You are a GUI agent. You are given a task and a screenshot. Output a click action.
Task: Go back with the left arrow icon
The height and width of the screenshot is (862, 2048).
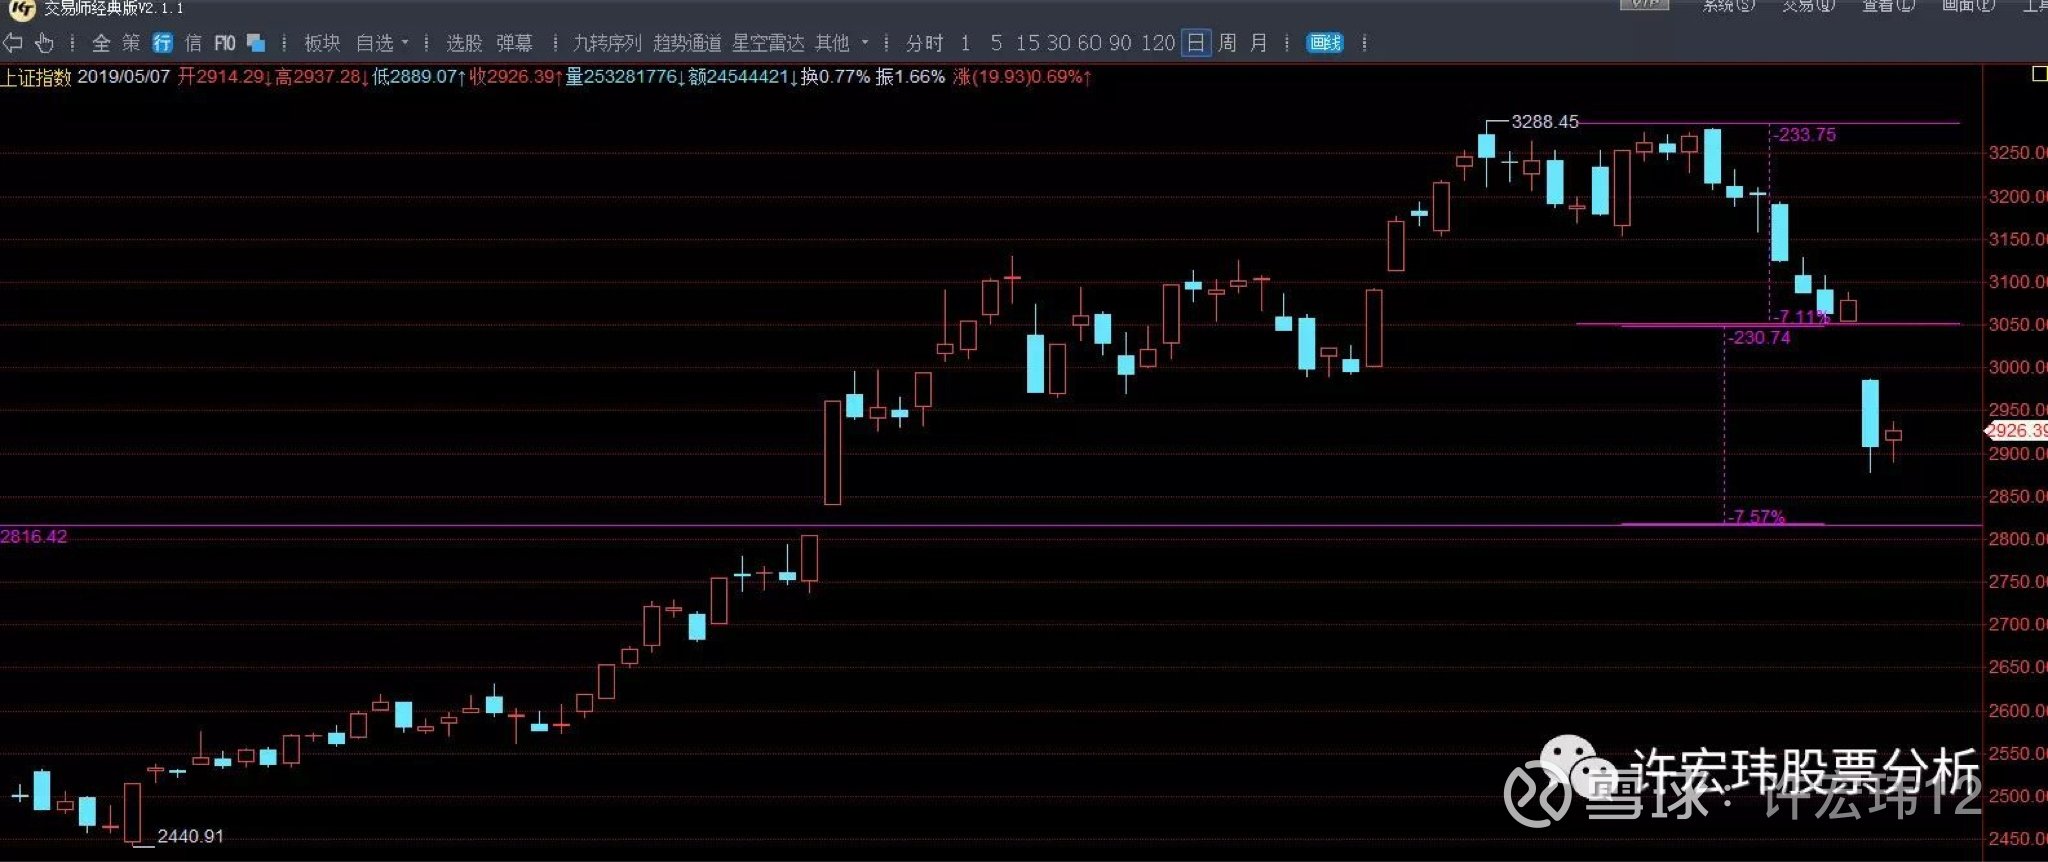(13, 43)
